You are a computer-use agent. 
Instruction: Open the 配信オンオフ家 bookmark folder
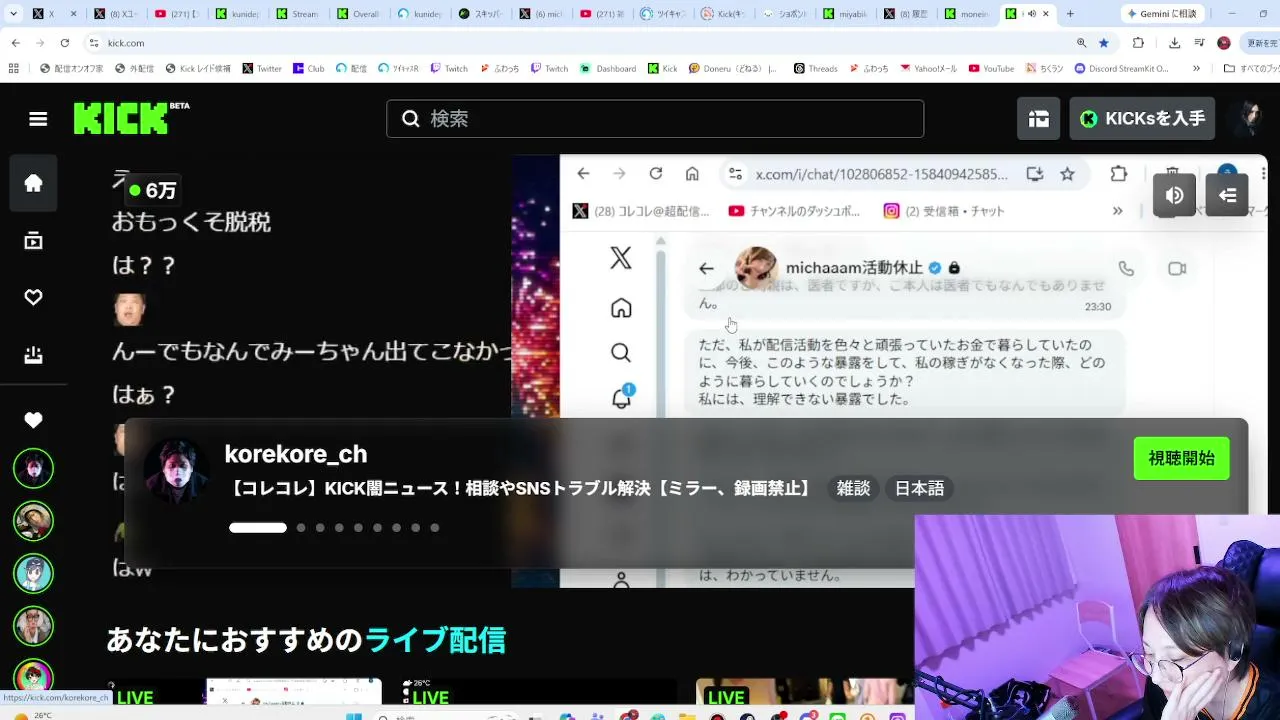point(71,69)
